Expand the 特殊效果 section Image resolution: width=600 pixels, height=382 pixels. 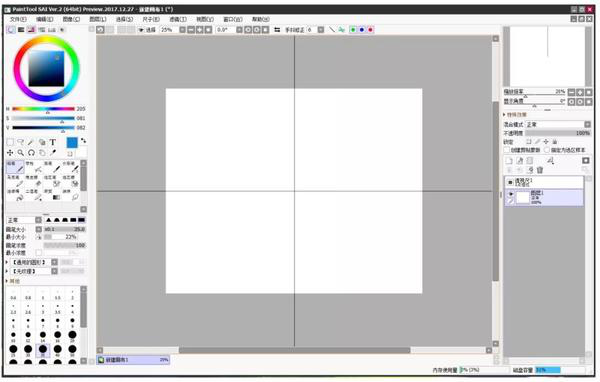(x=515, y=115)
